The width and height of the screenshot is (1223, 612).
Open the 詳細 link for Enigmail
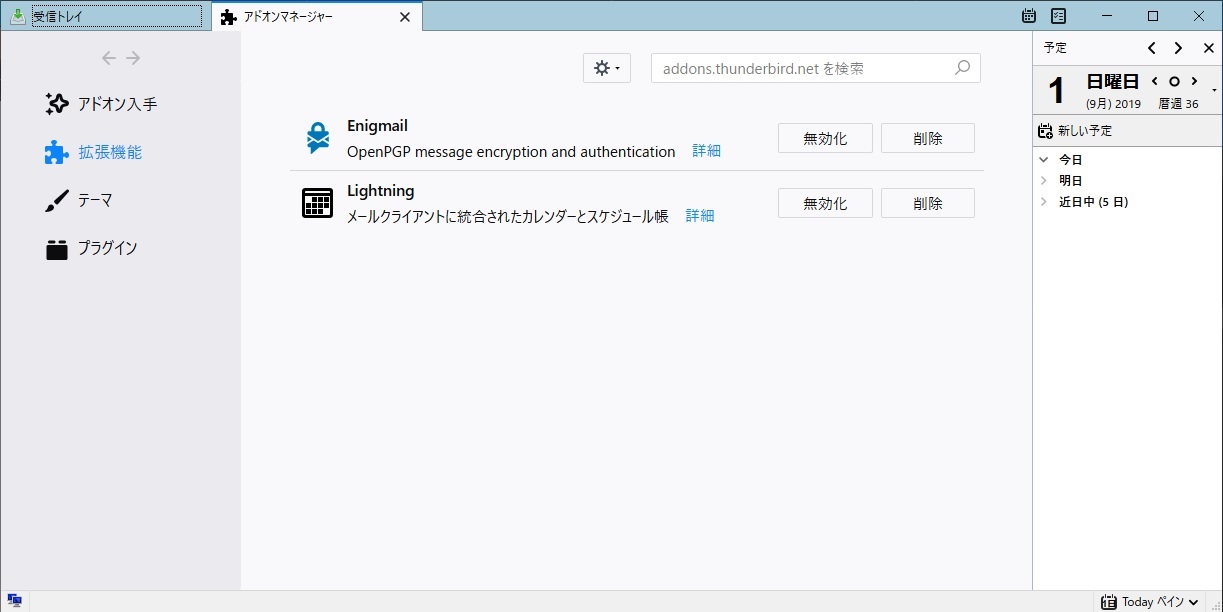[x=706, y=152]
